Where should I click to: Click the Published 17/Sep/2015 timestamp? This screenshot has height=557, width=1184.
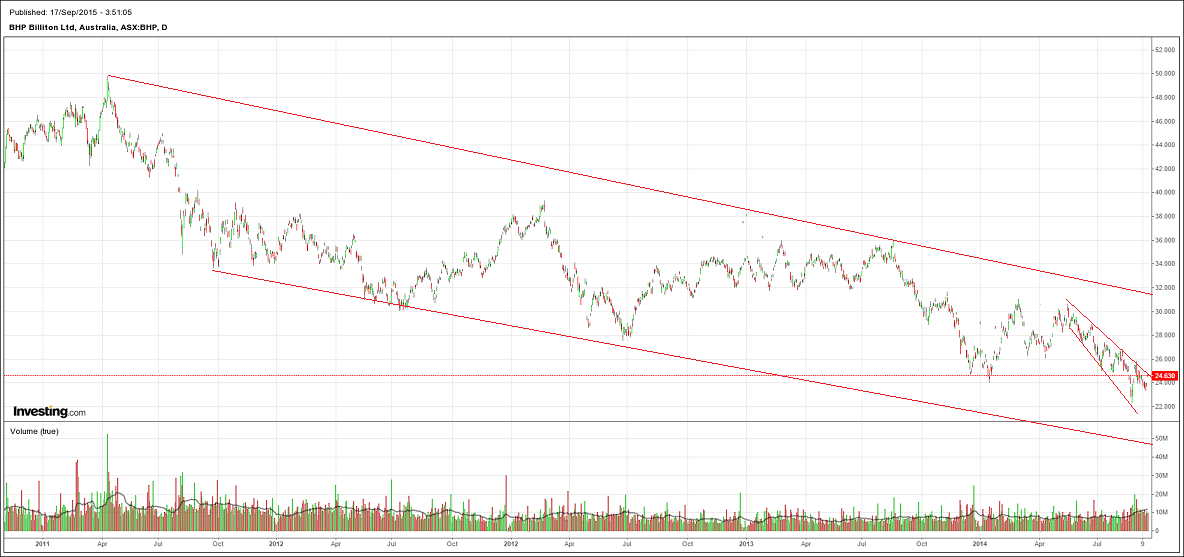click(73, 11)
